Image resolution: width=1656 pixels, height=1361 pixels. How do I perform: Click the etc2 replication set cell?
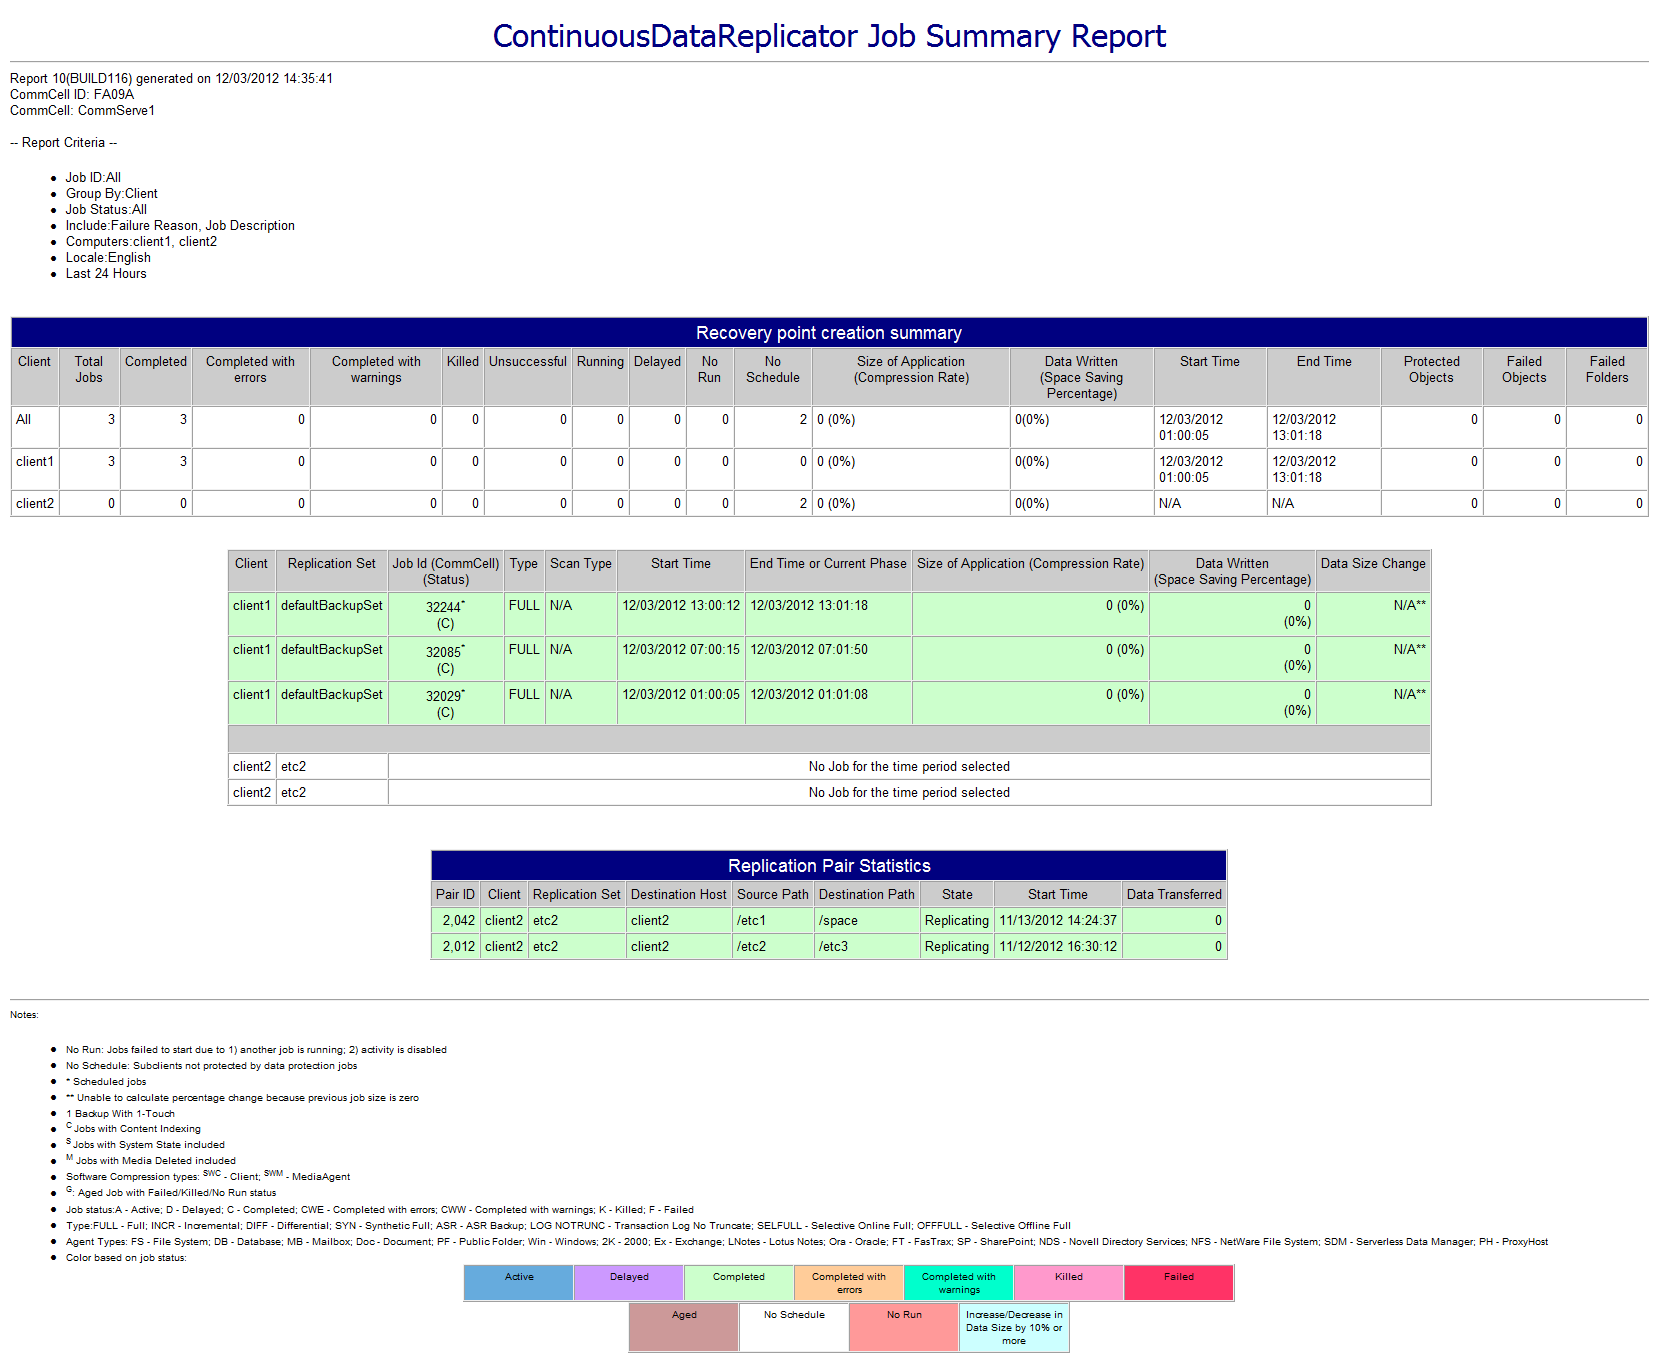[292, 765]
